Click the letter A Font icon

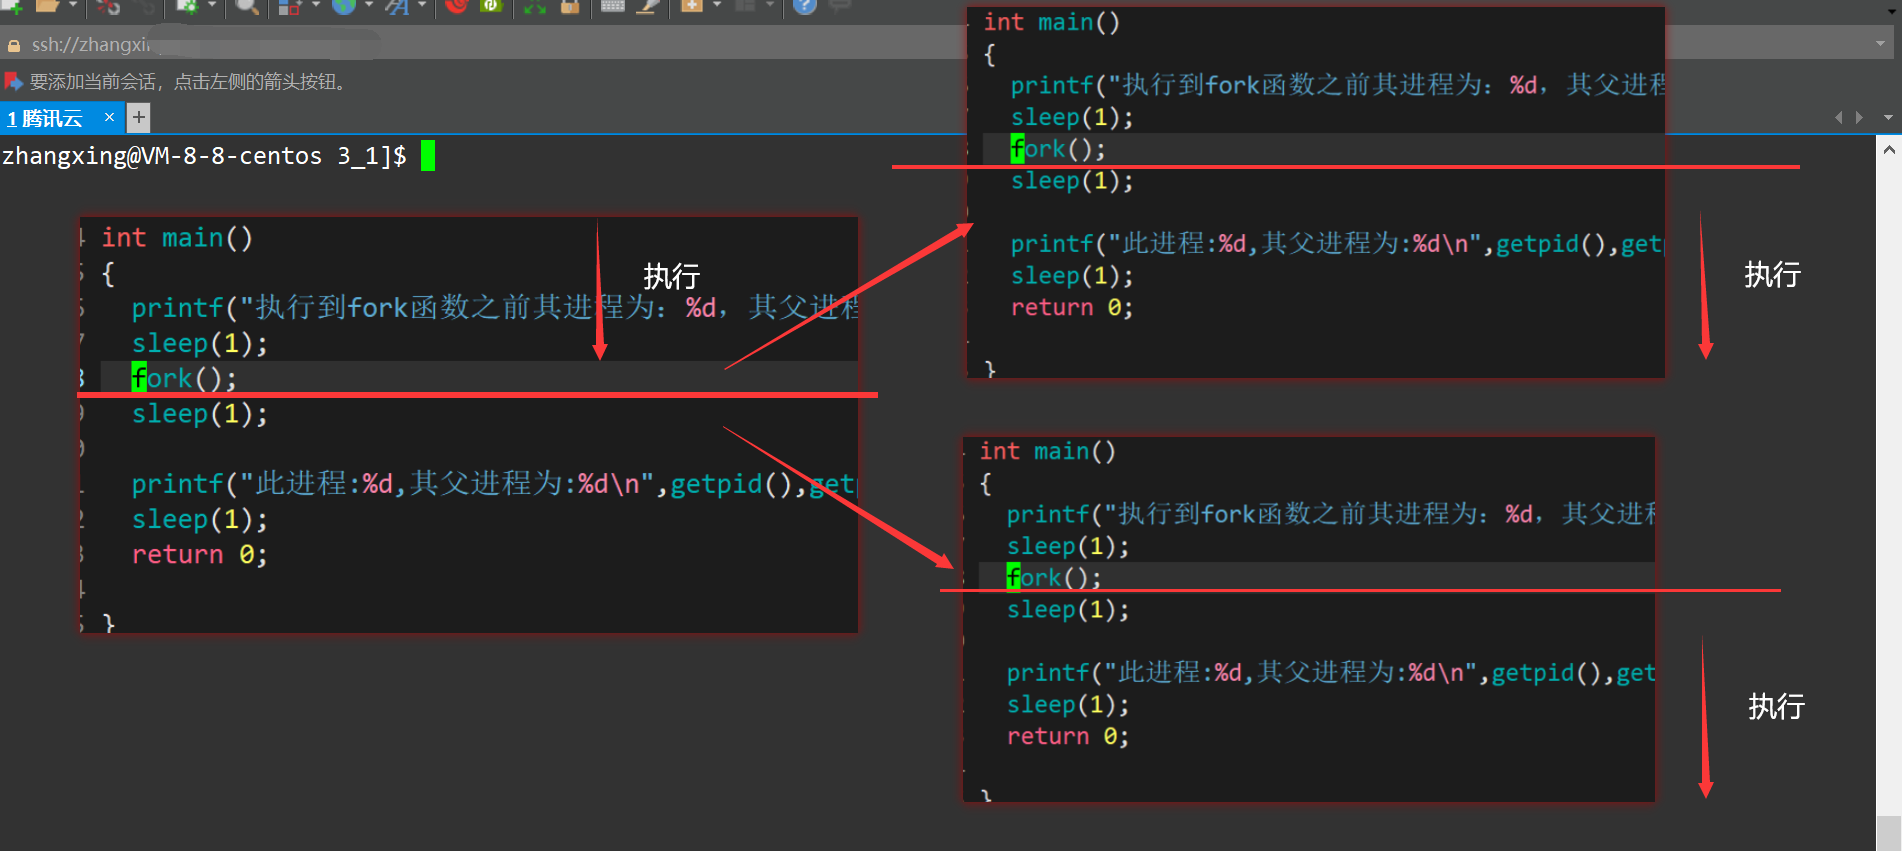click(x=397, y=6)
